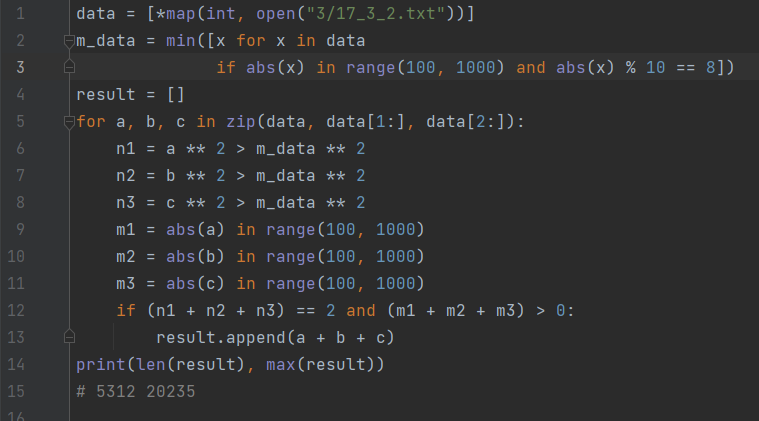
Task: Click line number 15 in the gutter
Action: point(16,391)
